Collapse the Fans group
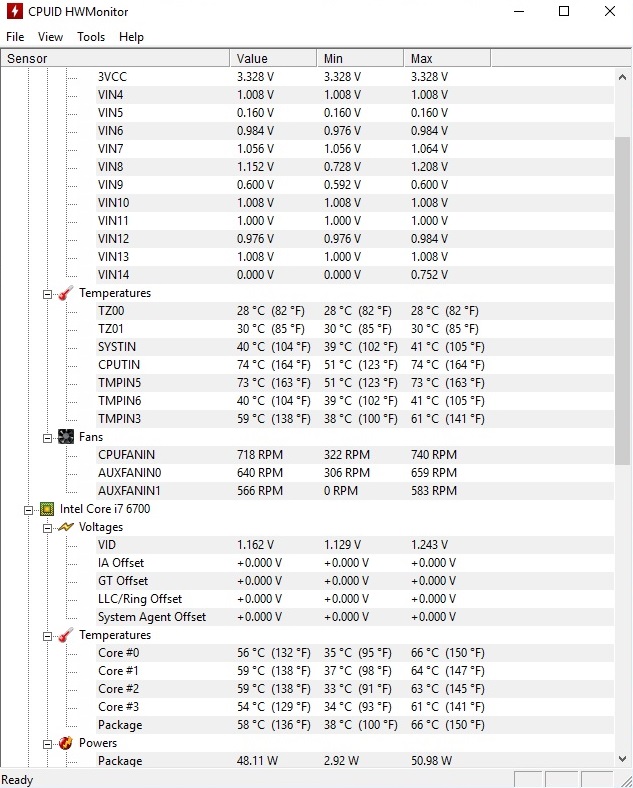 (x=47, y=438)
